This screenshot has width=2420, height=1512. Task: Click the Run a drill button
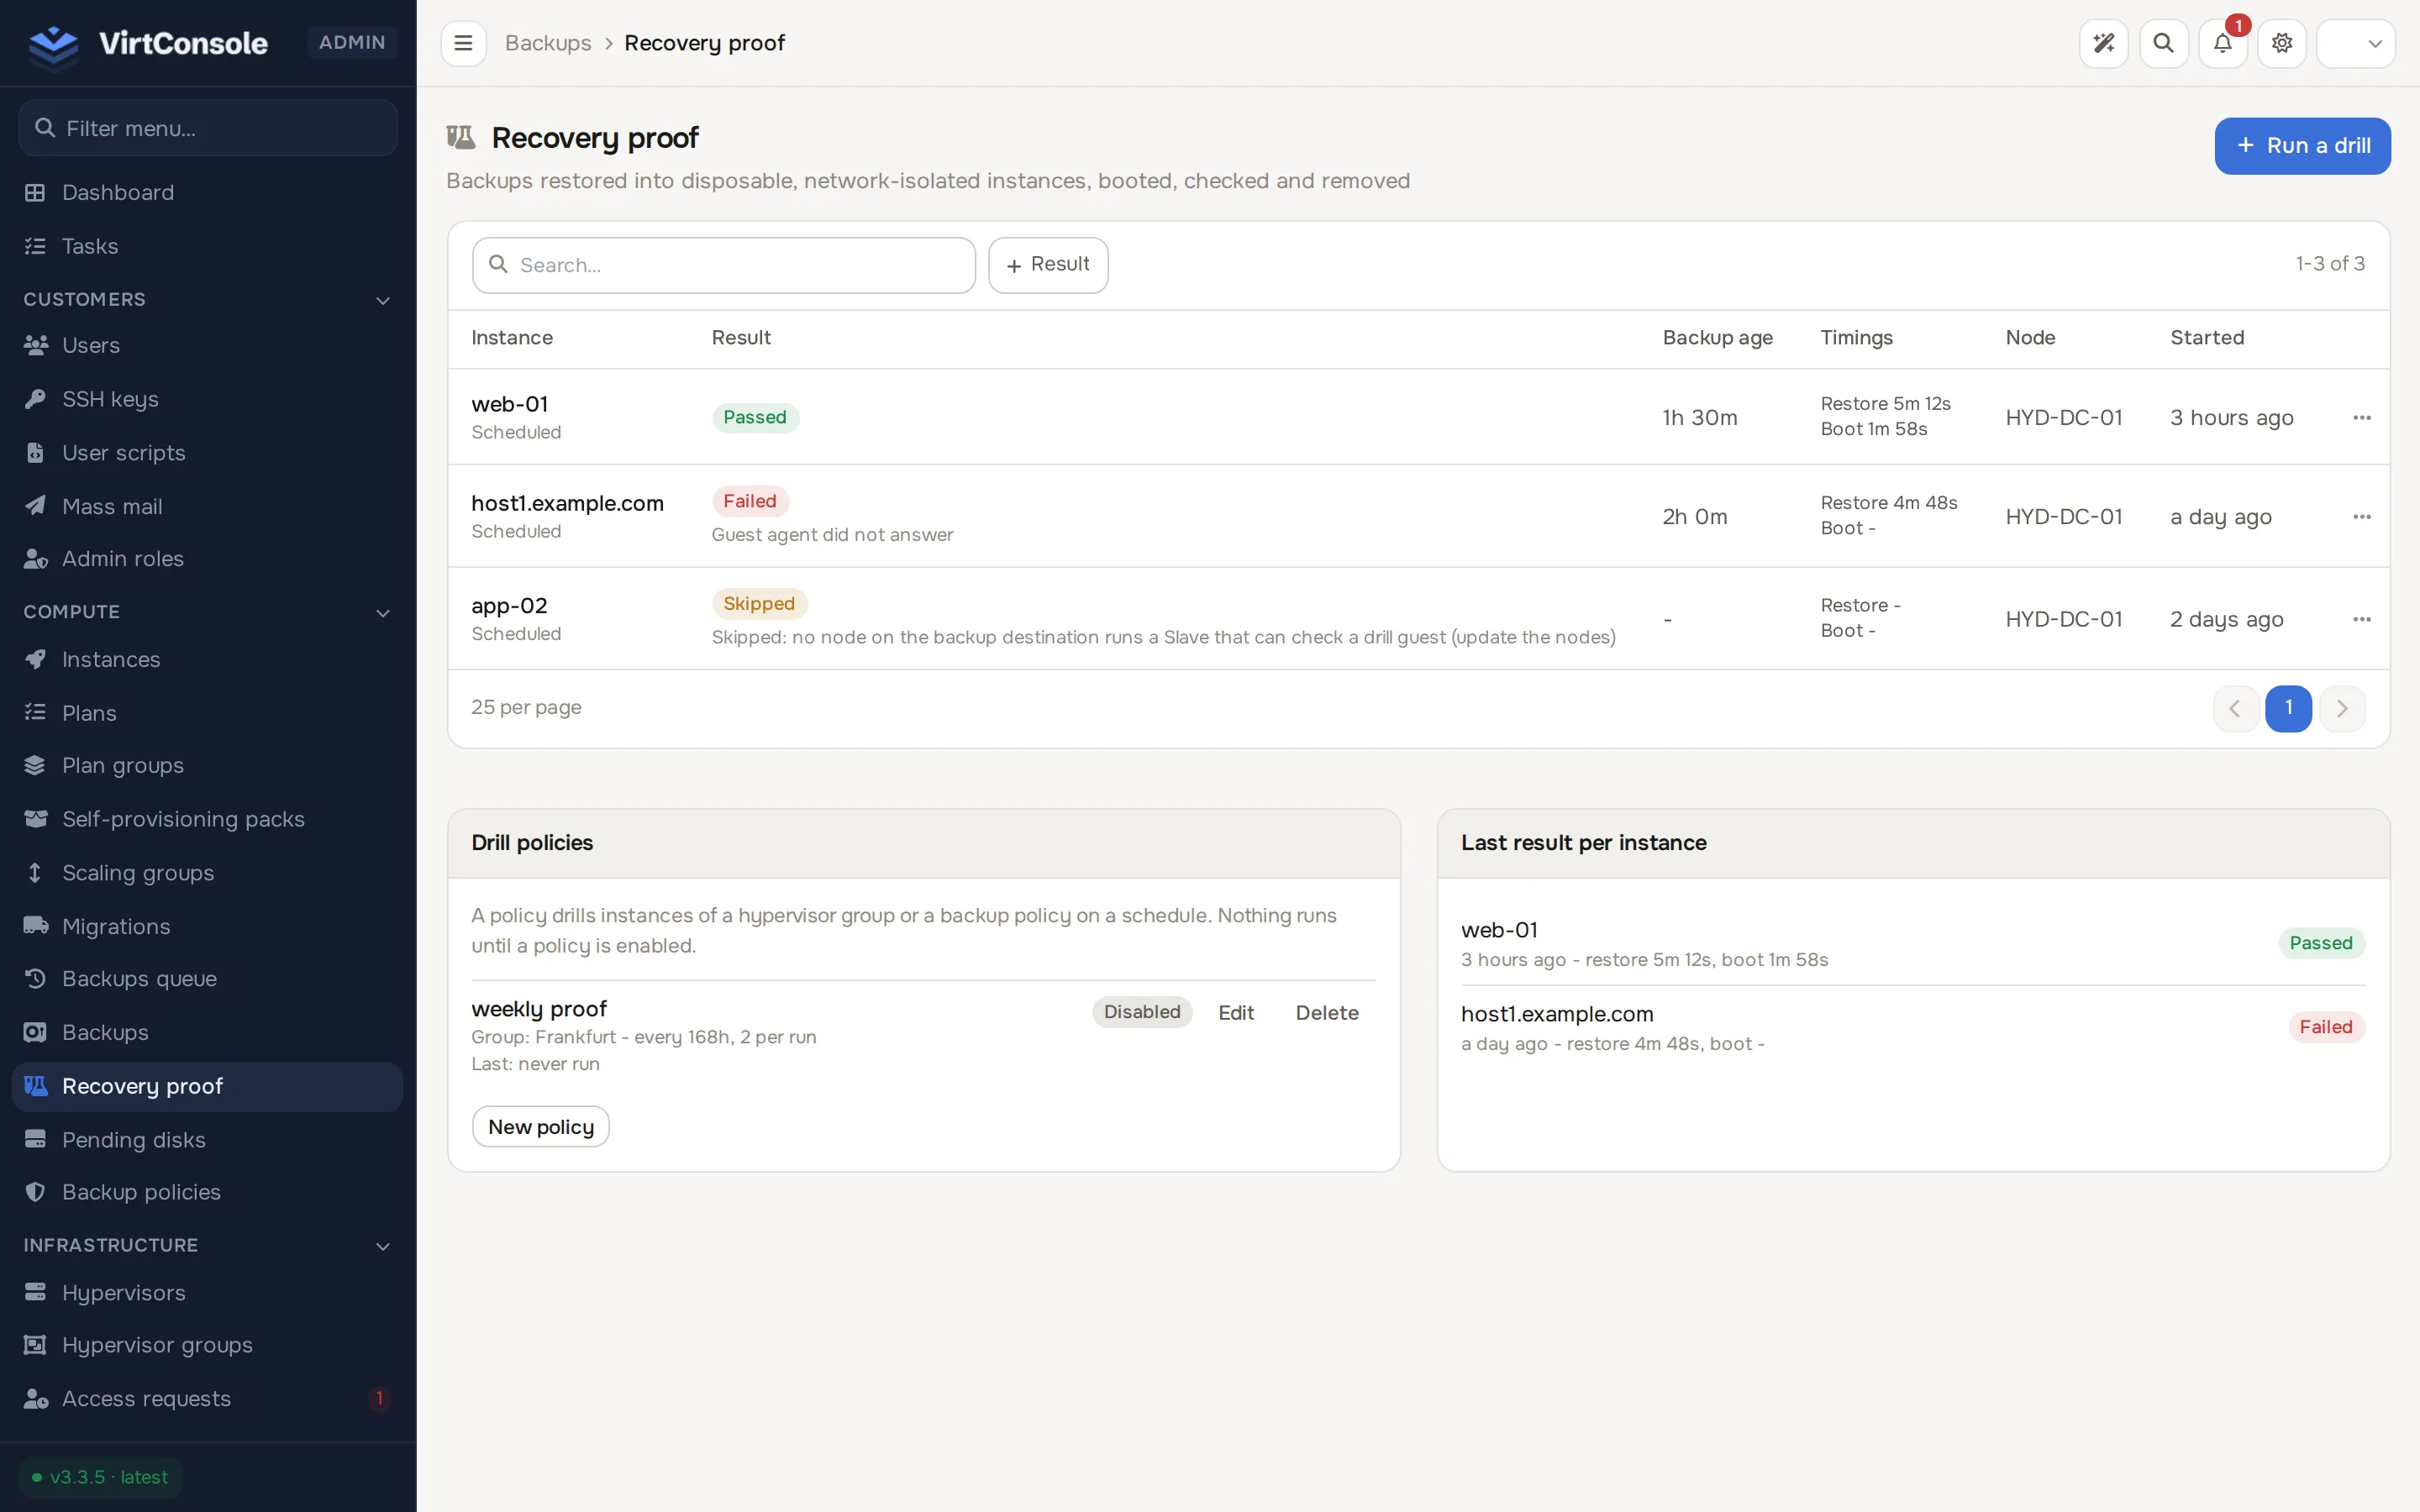2302,146
